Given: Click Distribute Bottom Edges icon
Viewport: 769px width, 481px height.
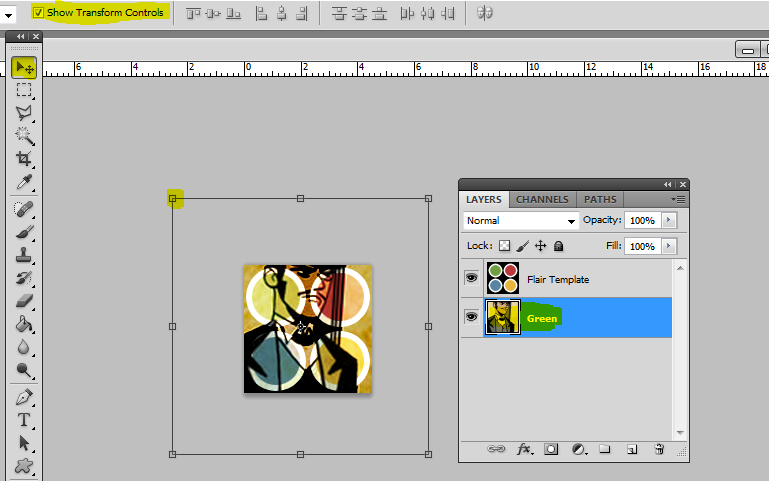Looking at the screenshot, I should click(x=379, y=14).
